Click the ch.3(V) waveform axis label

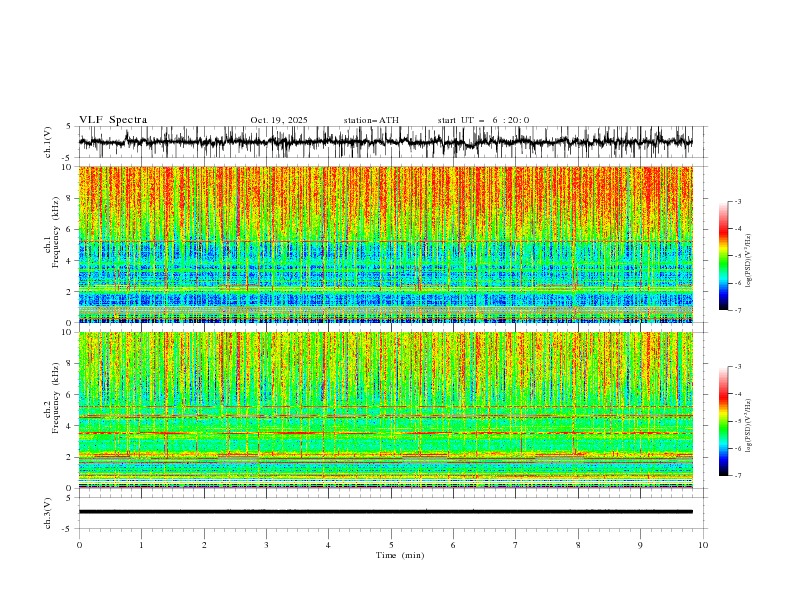(x=48, y=513)
